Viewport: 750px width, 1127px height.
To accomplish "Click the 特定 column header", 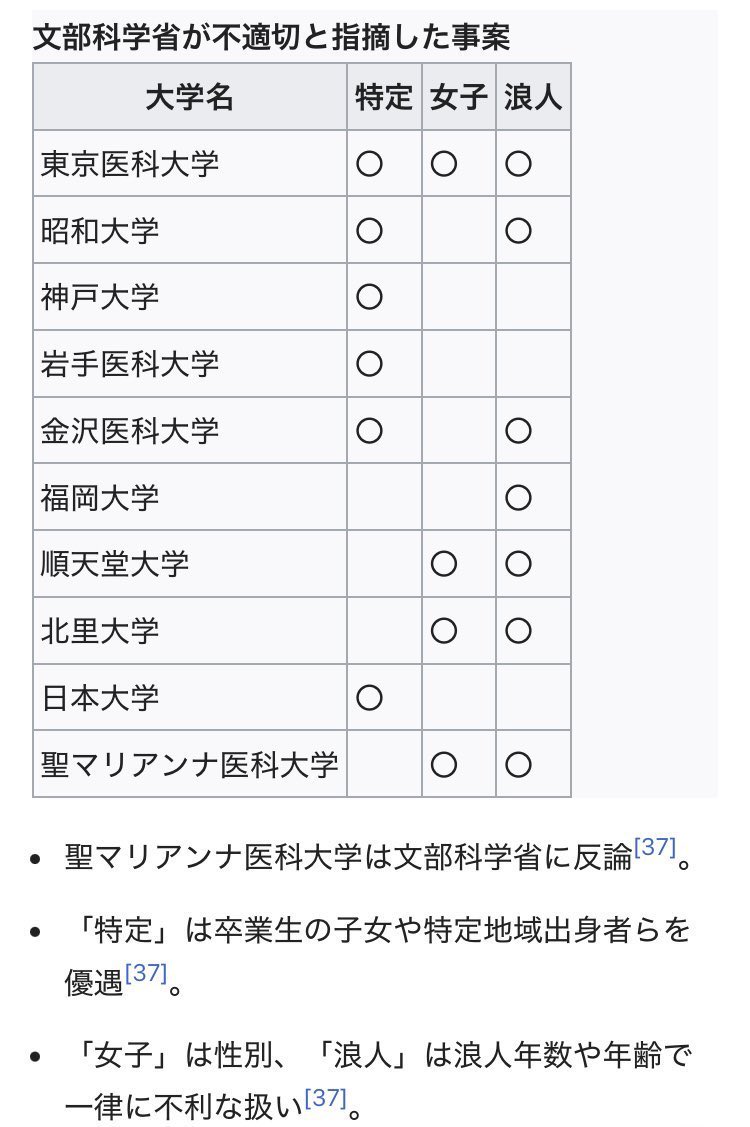I will (384, 97).
